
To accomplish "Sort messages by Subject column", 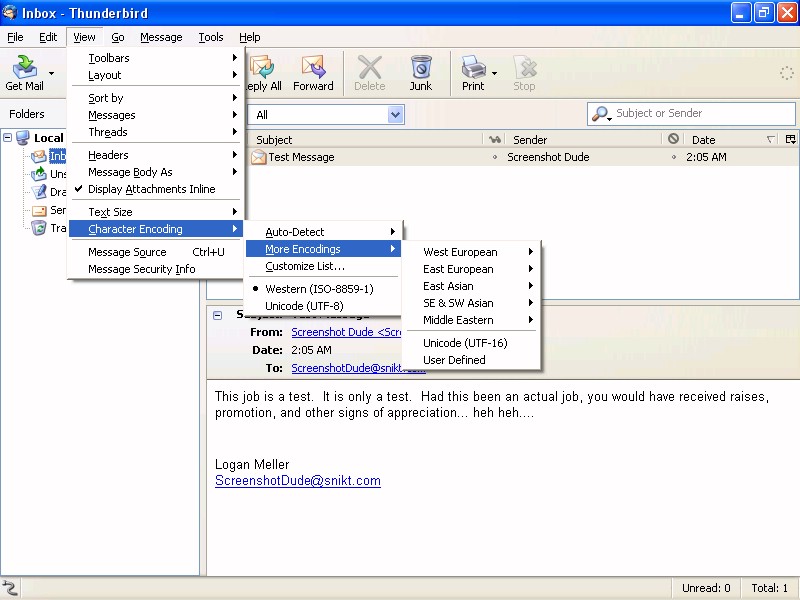I will 365,139.
